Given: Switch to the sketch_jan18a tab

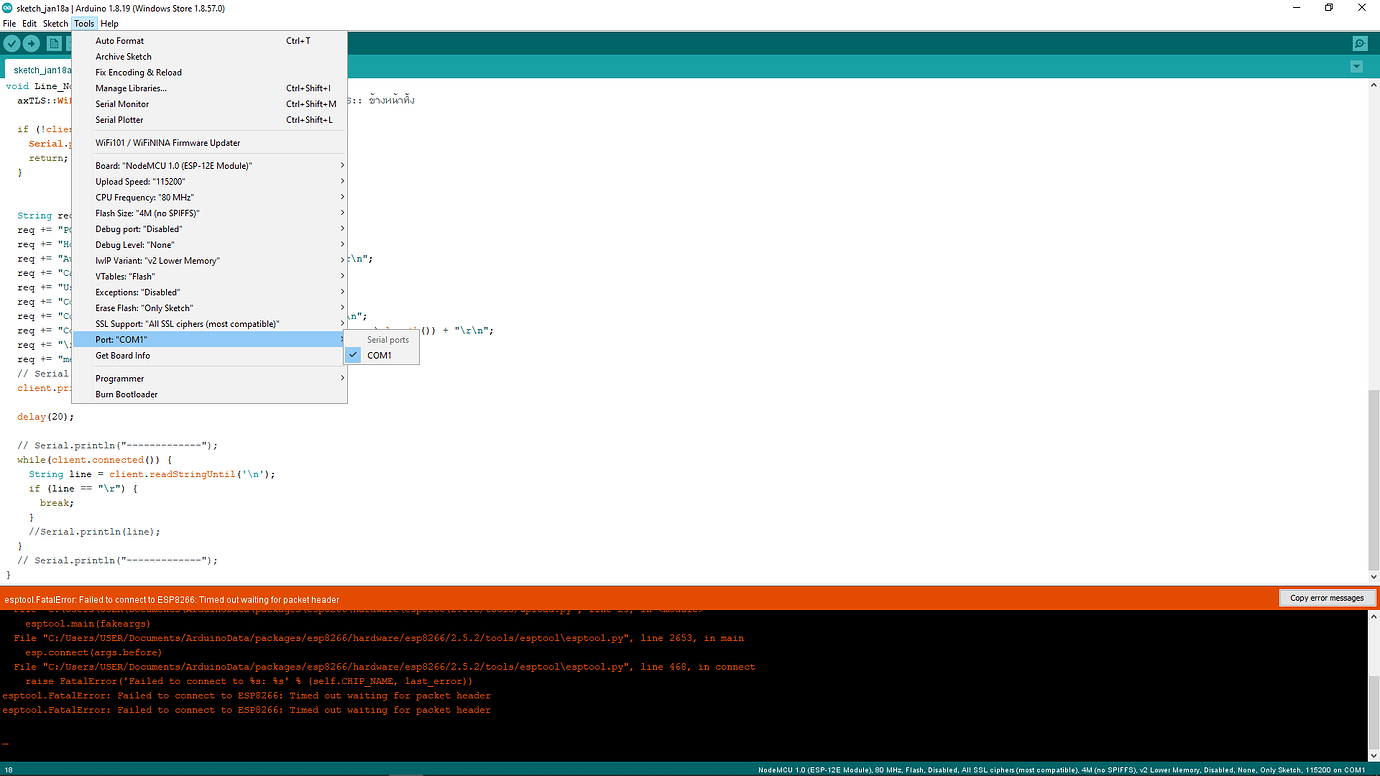Looking at the screenshot, I should coord(40,69).
